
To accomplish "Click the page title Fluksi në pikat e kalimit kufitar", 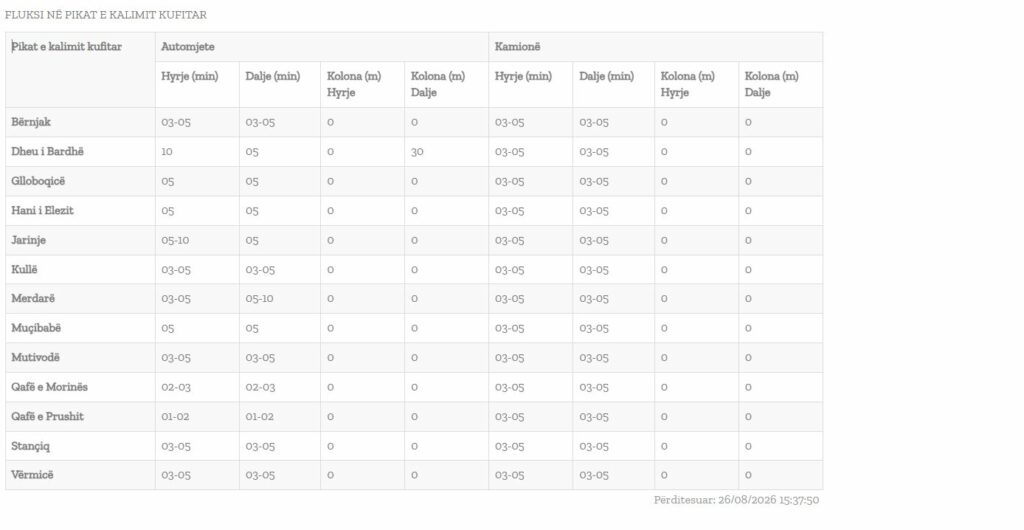I will [x=106, y=15].
